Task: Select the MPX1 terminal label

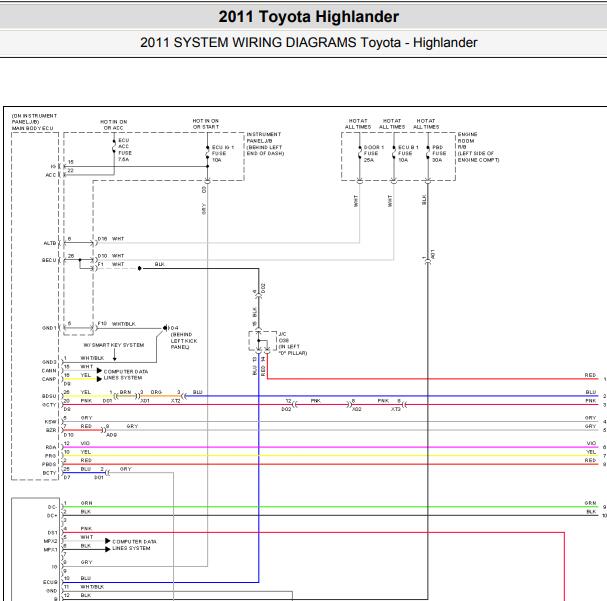Action: (x=50, y=550)
